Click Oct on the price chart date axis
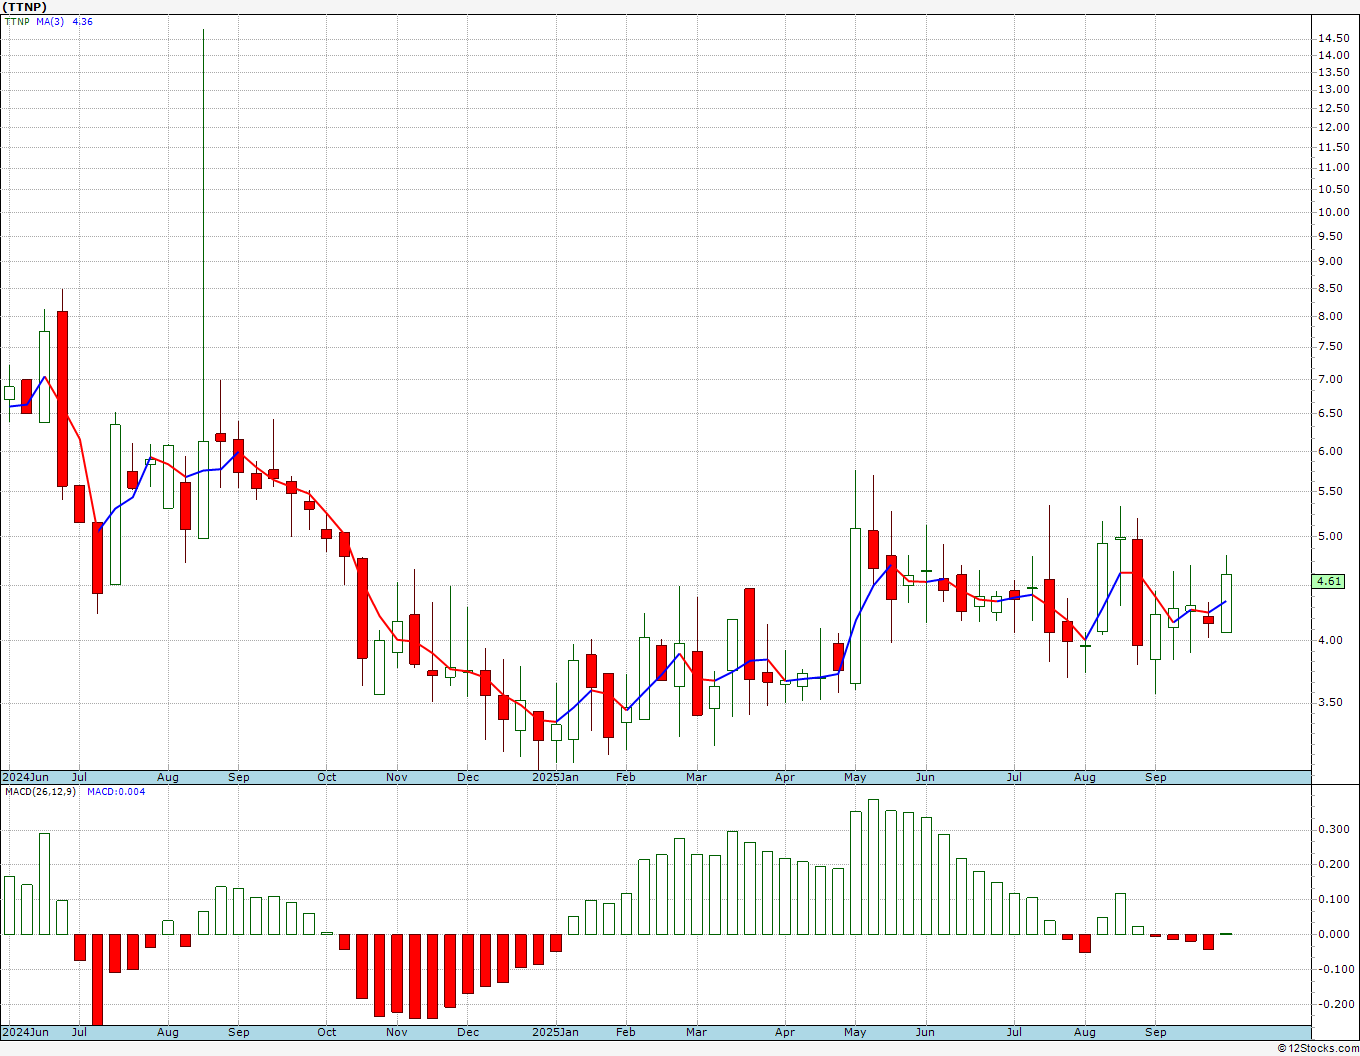The width and height of the screenshot is (1360, 1056). [x=326, y=777]
